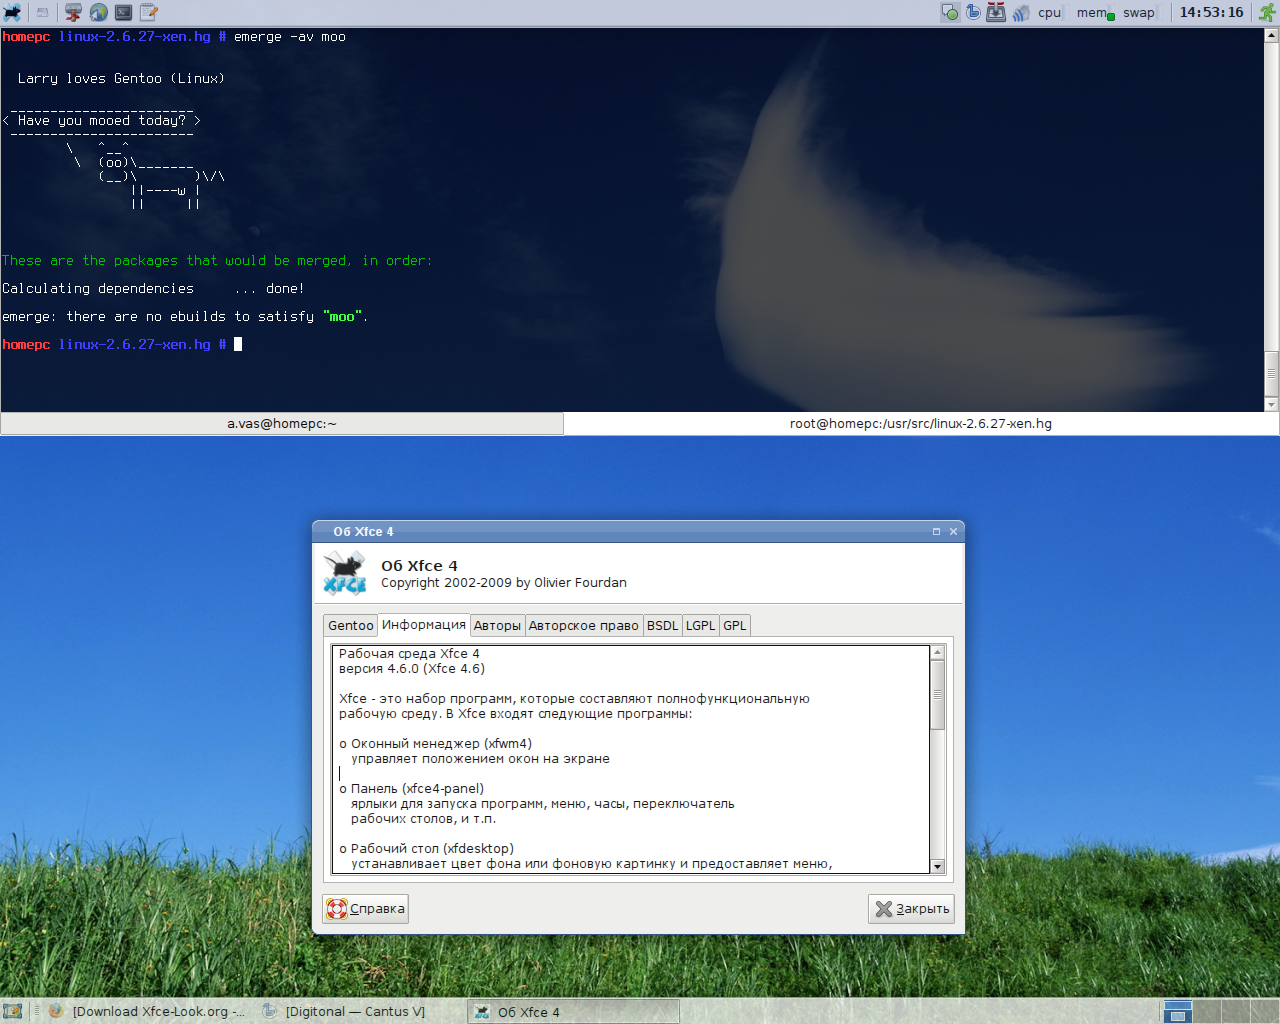Launch the terminal emulator from panel
The height and width of the screenshot is (1024, 1280).
tap(123, 12)
